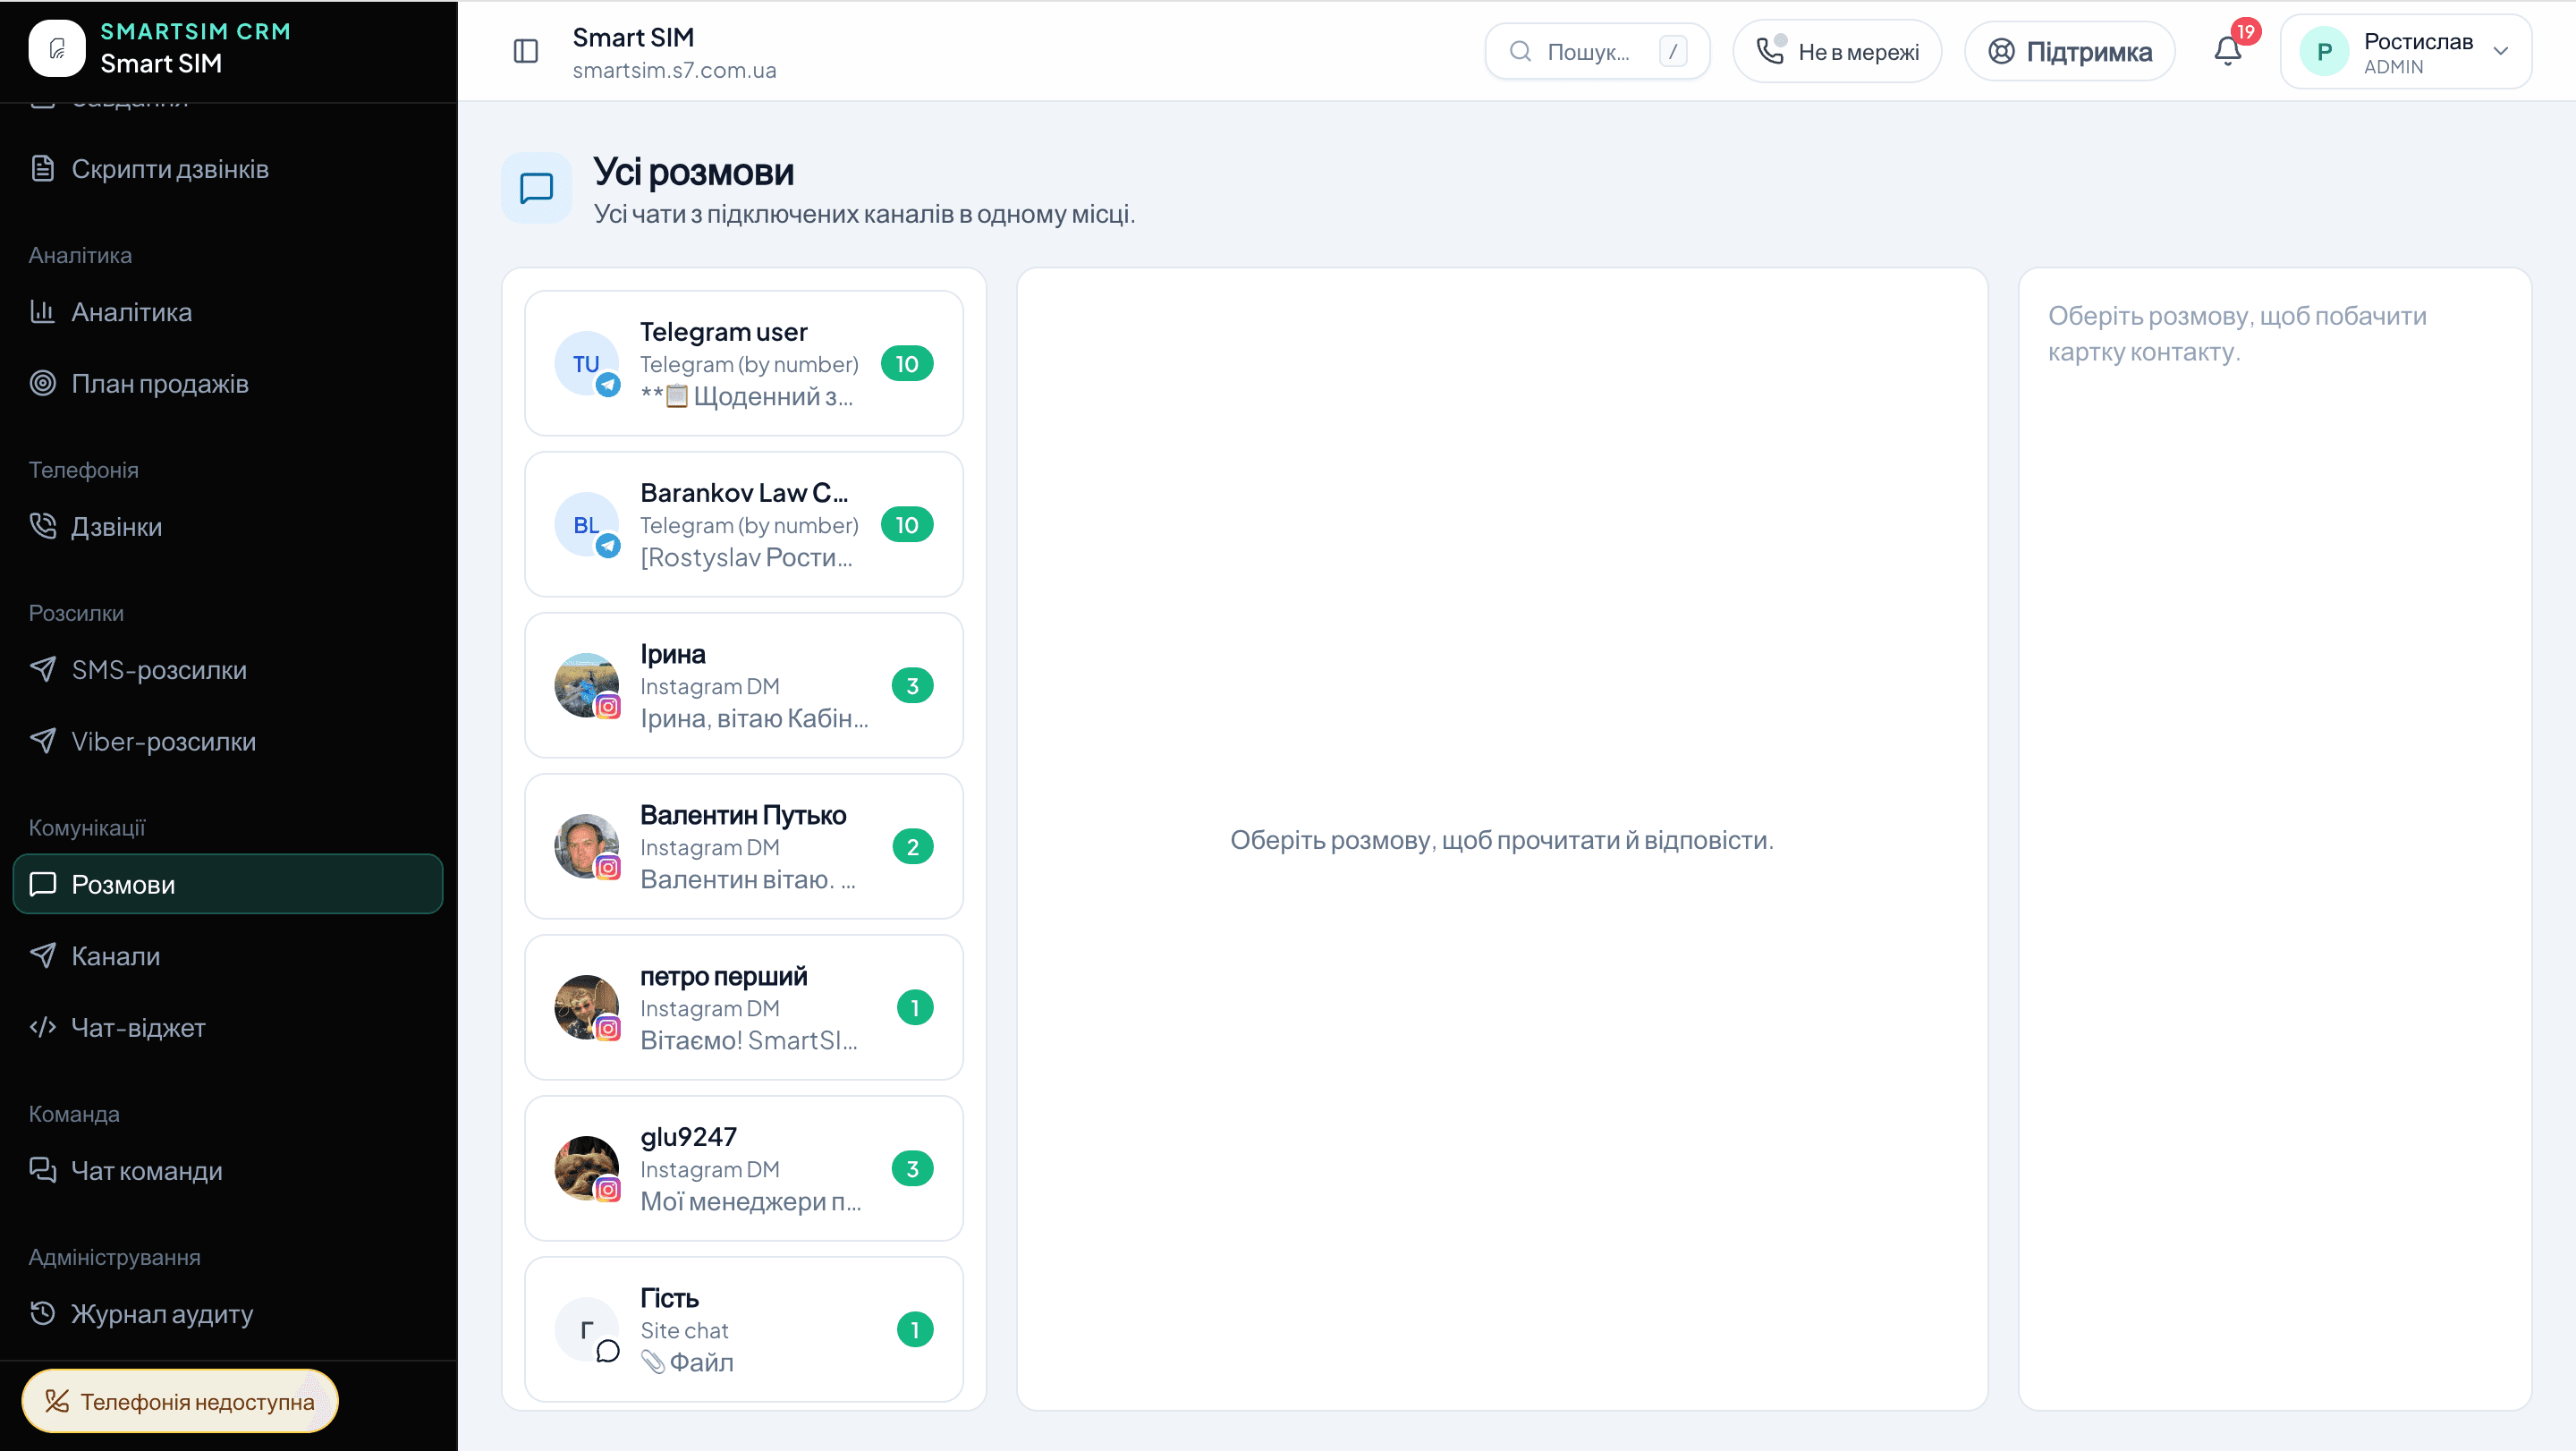Click the Viber-розсилки label
Viewport: 2576px width, 1451px height.
[164, 742]
